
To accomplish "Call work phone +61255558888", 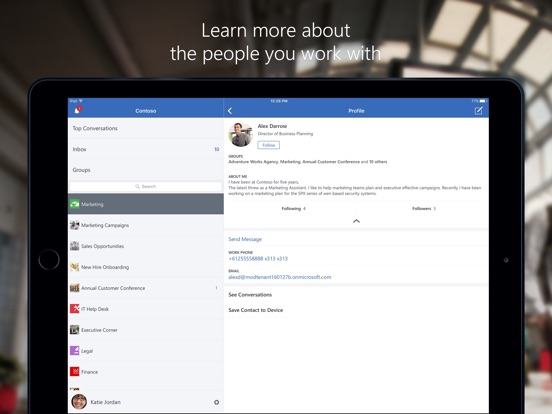I will point(258,259).
